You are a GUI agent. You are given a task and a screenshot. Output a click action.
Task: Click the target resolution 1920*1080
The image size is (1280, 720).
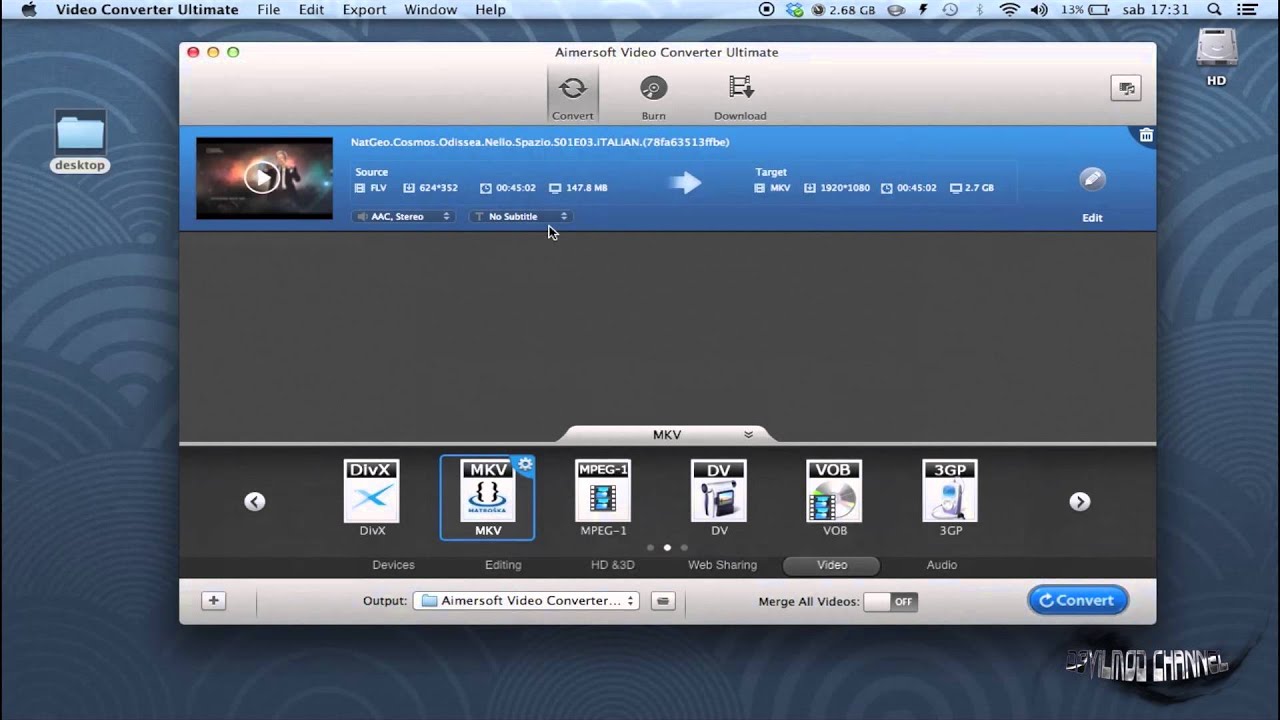(845, 188)
